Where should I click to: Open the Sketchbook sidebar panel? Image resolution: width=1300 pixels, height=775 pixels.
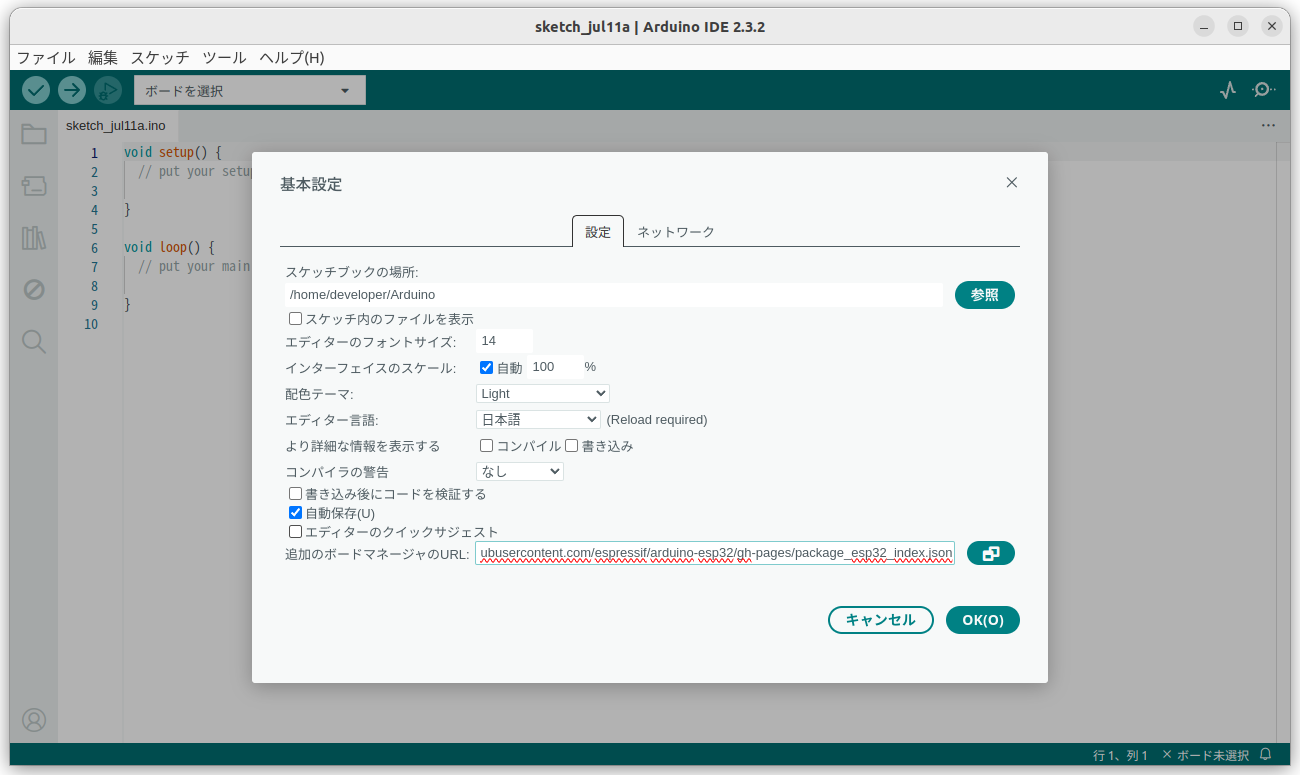[x=33, y=134]
